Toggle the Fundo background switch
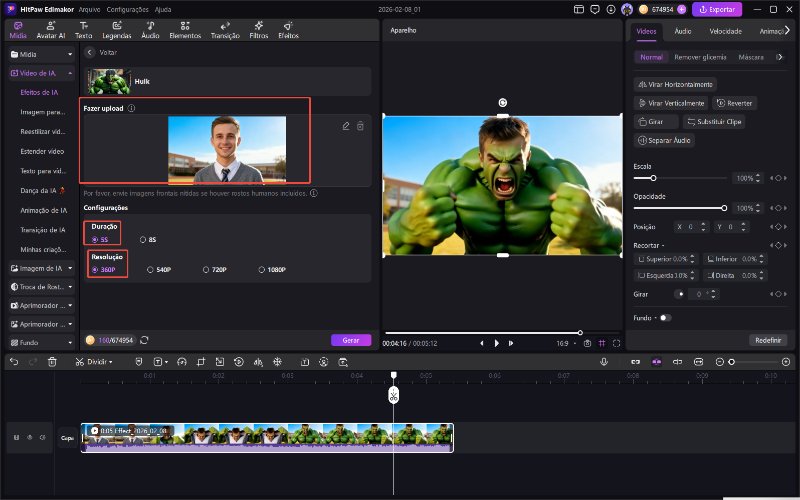800x500 pixels. [665, 317]
